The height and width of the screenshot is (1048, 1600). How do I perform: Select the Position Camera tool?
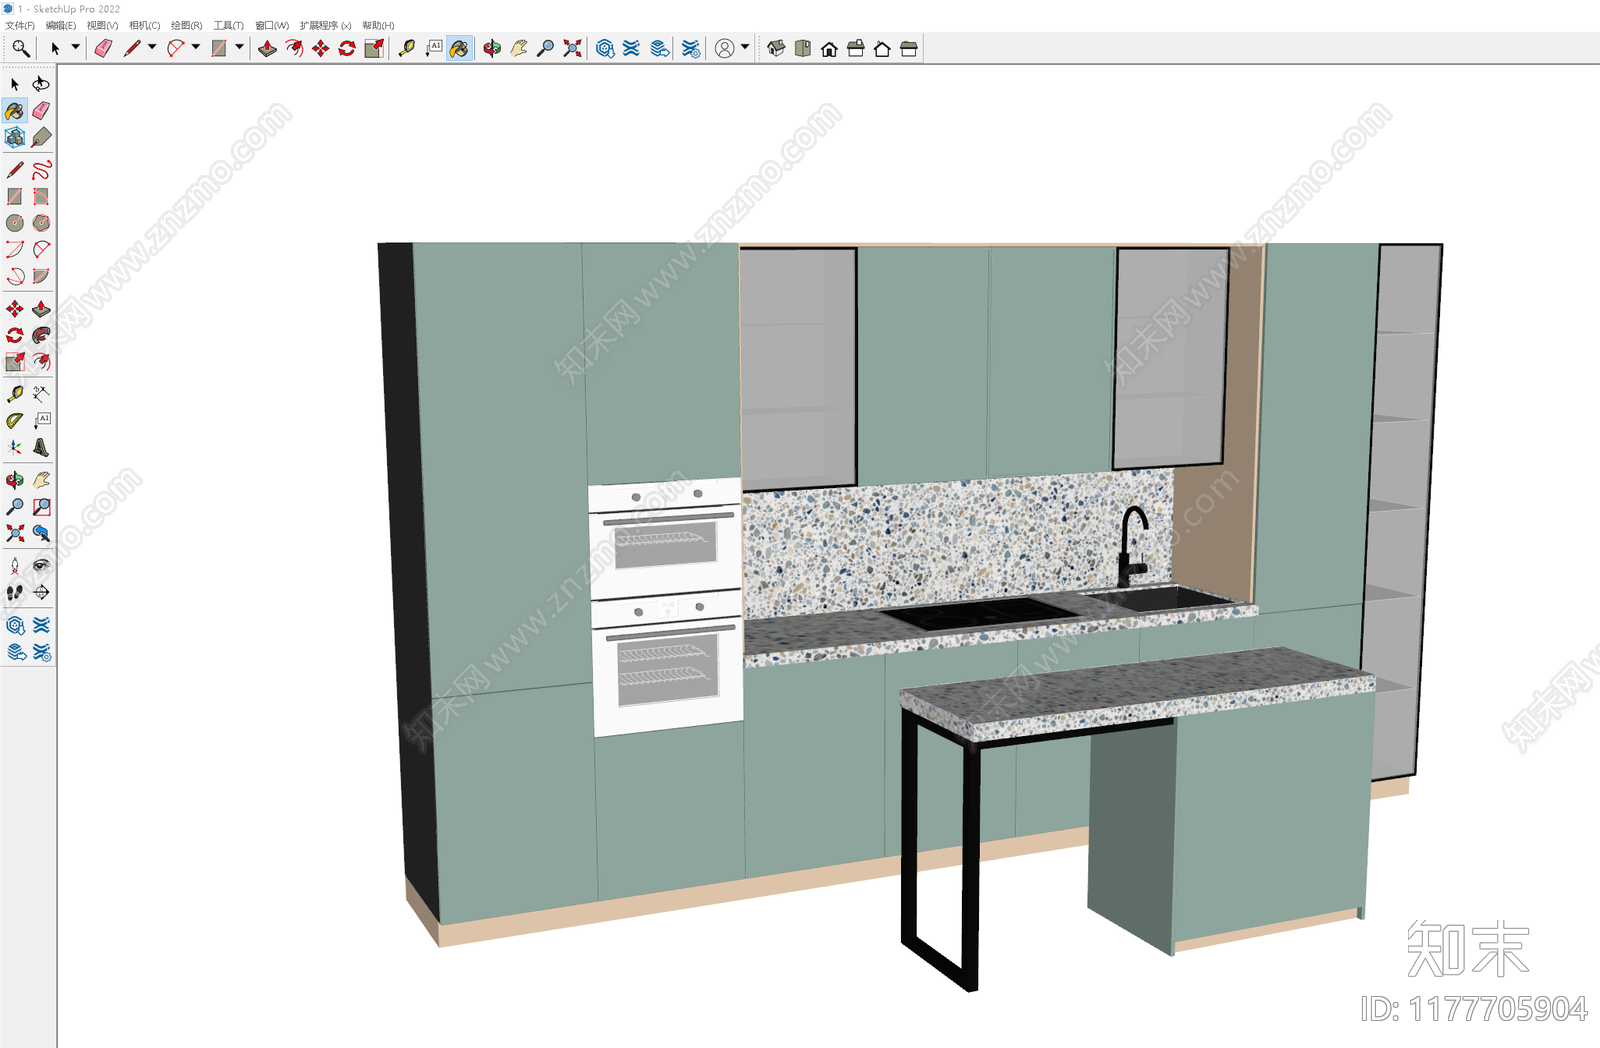click(x=15, y=566)
